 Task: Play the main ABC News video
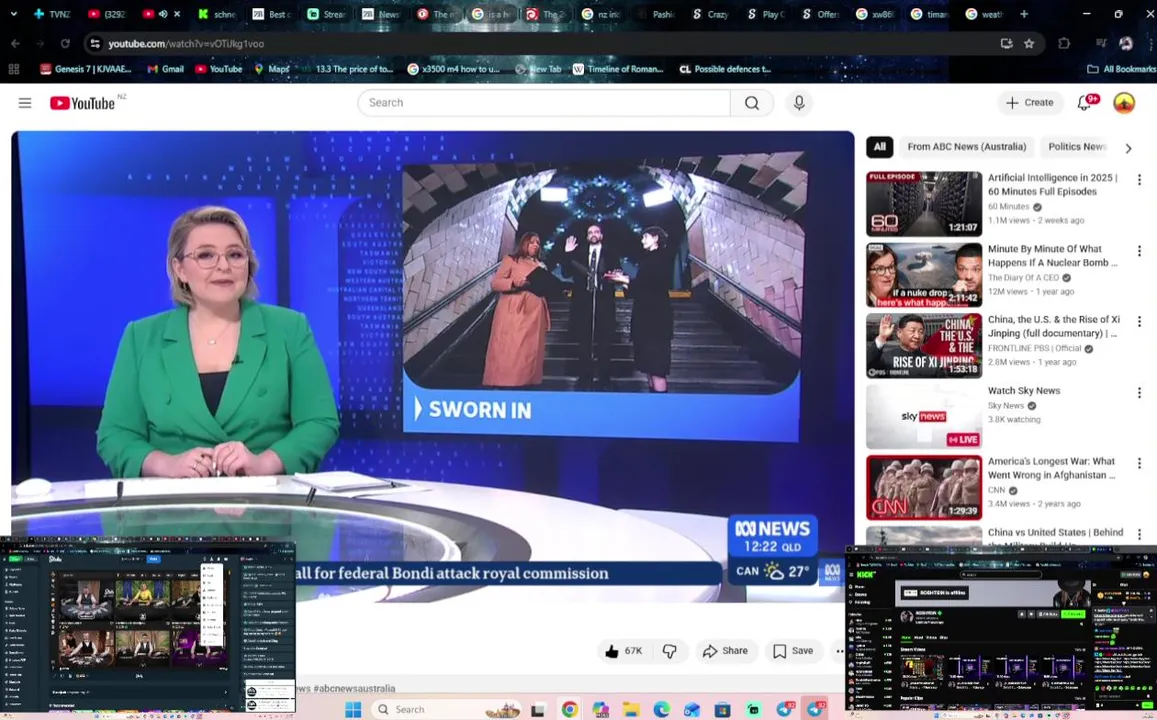[x=432, y=367]
